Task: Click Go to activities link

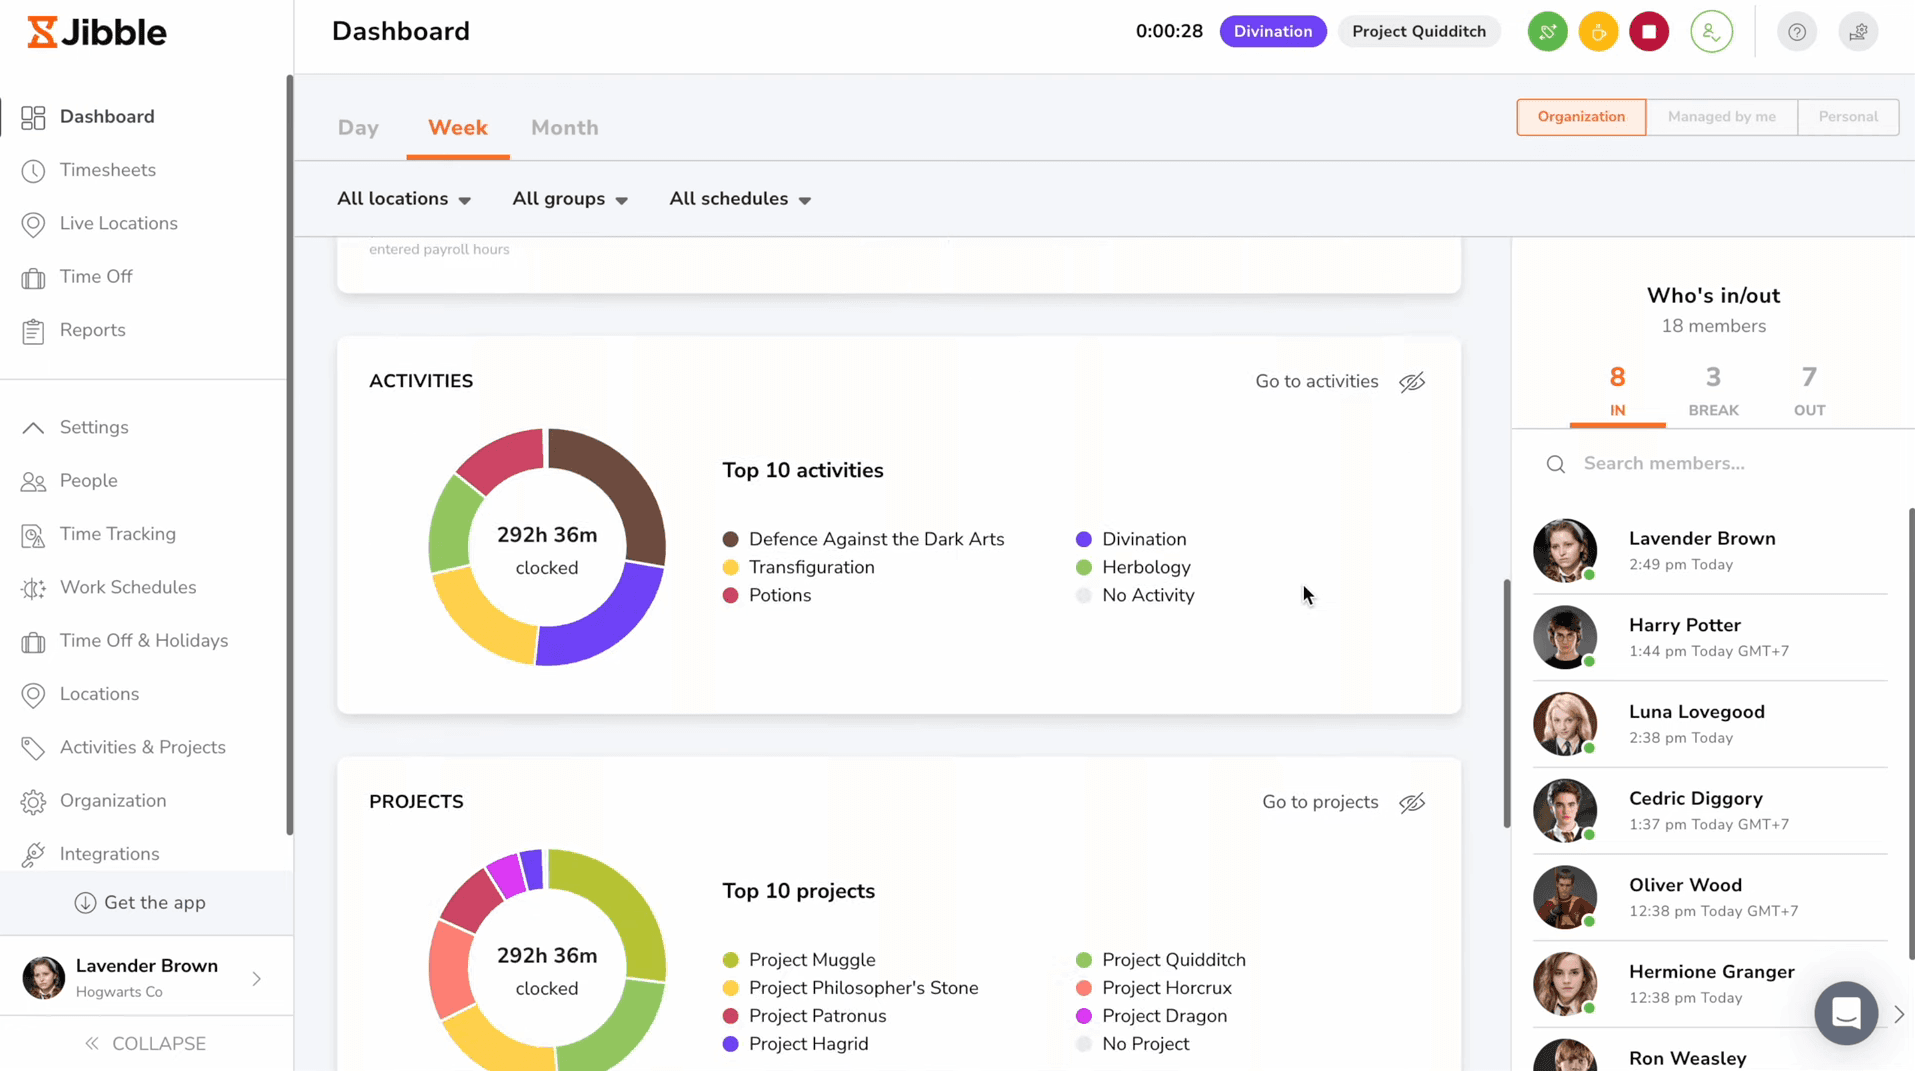Action: (1316, 382)
